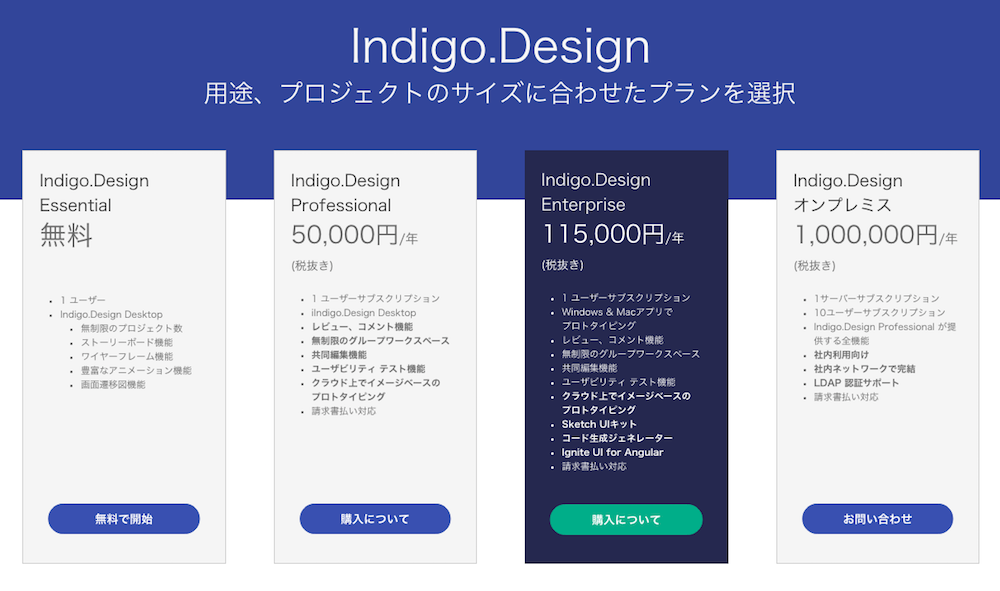Click the LDAP 認証サポート feature item
The height and width of the screenshot is (591, 1000).
[x=856, y=383]
